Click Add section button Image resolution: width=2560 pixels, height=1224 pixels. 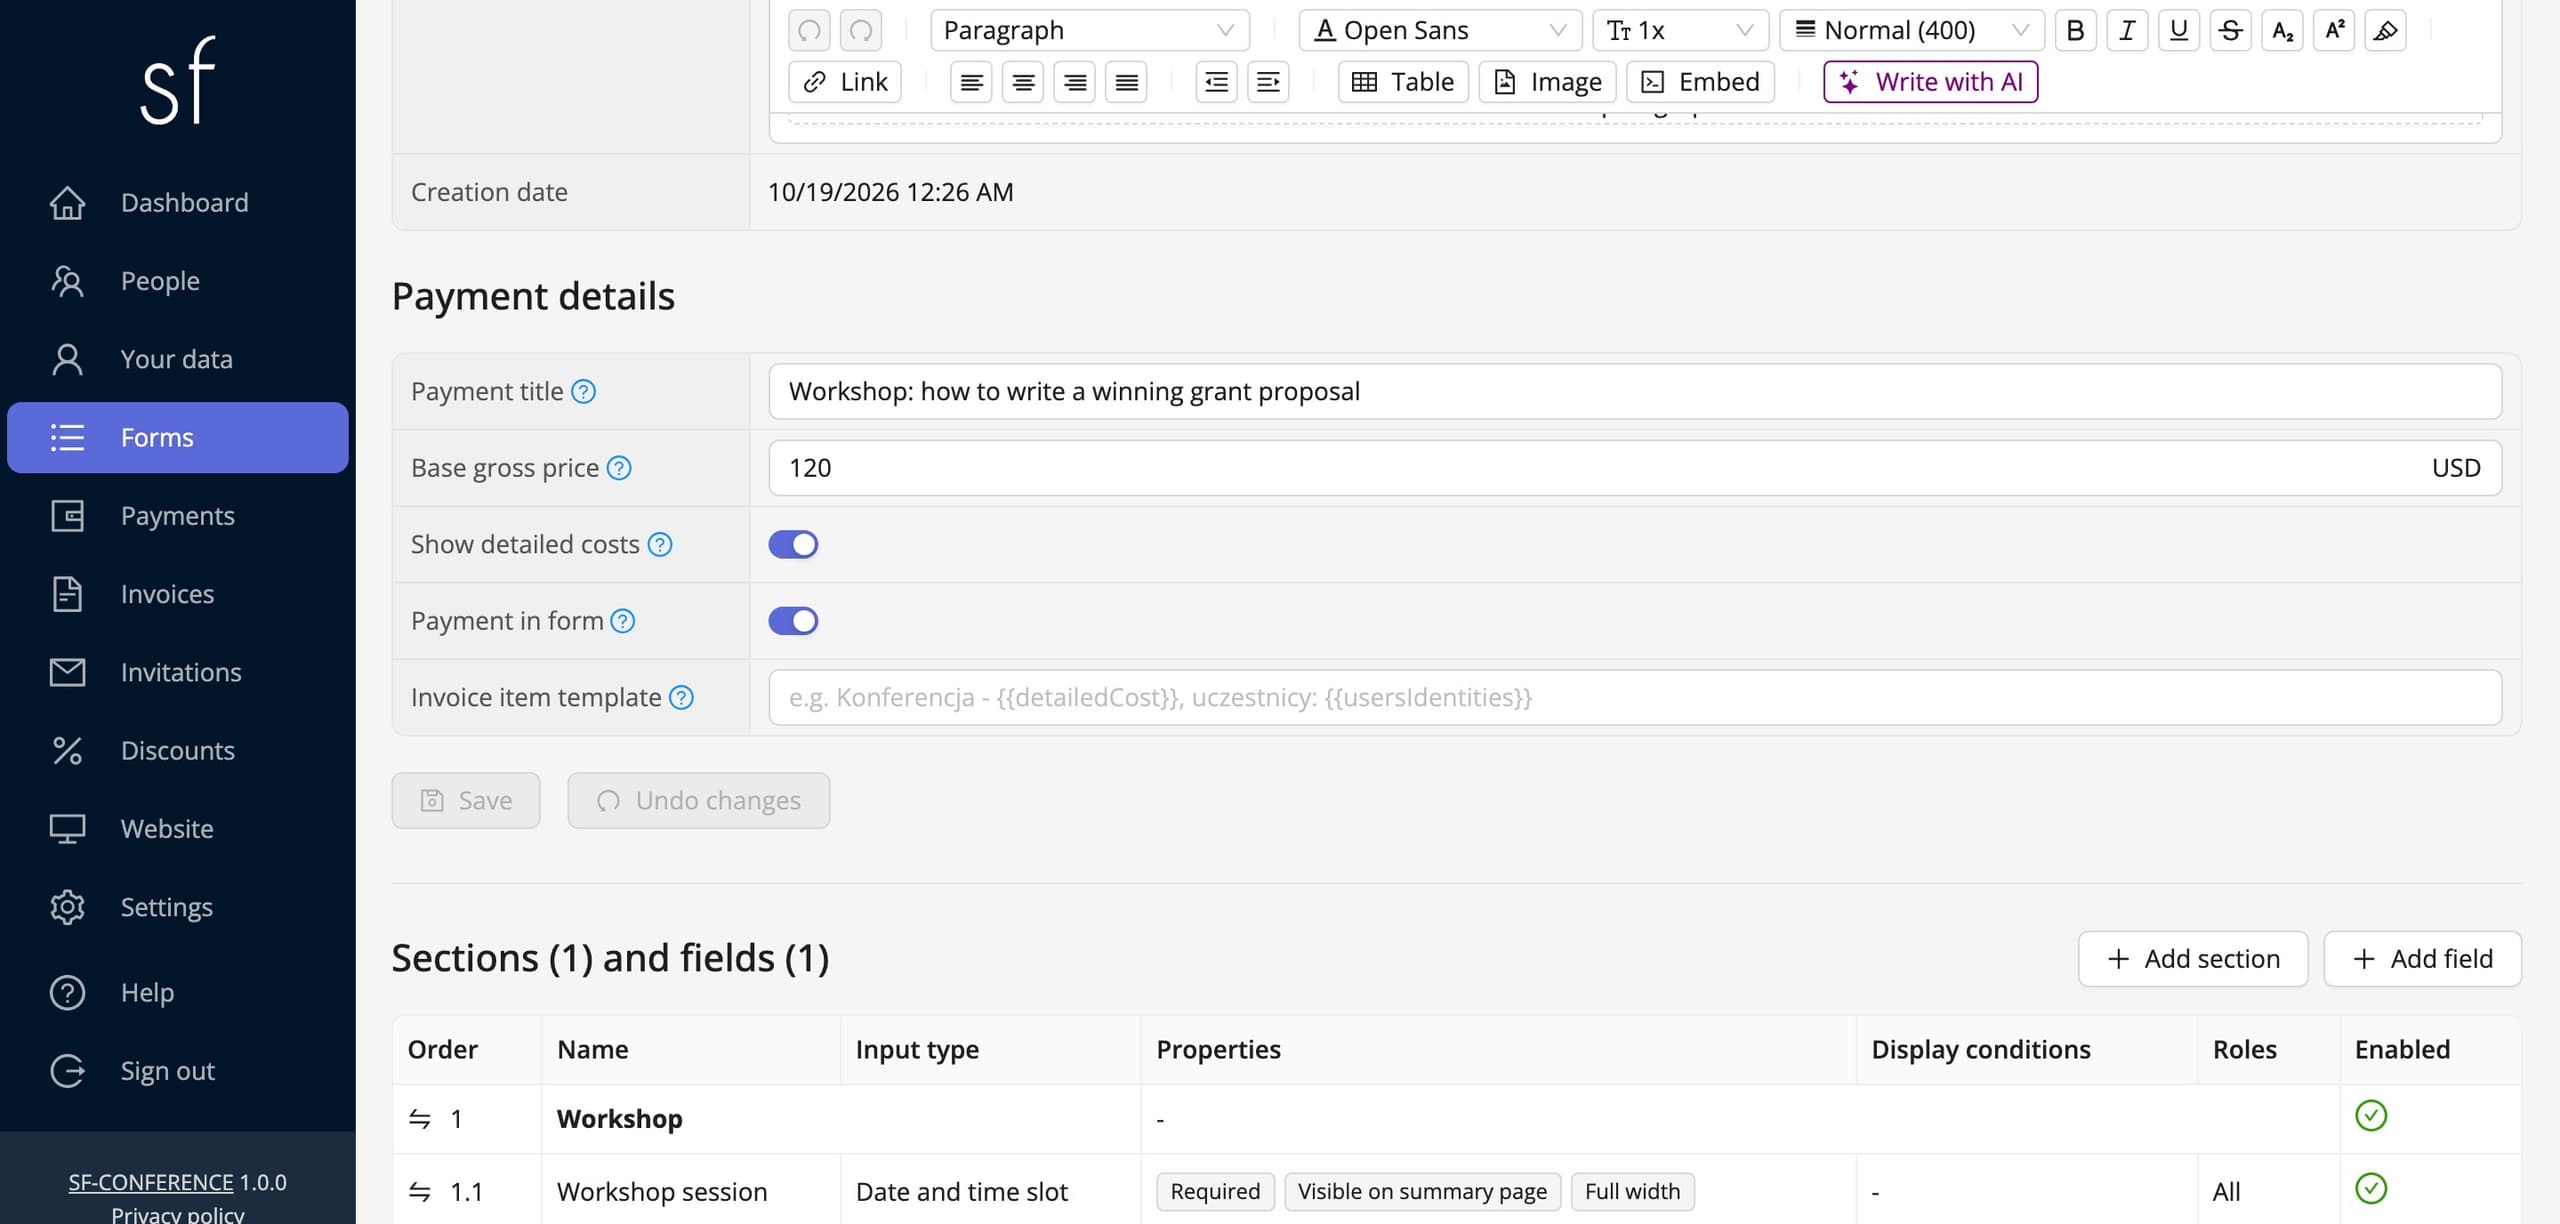[x=2193, y=960]
